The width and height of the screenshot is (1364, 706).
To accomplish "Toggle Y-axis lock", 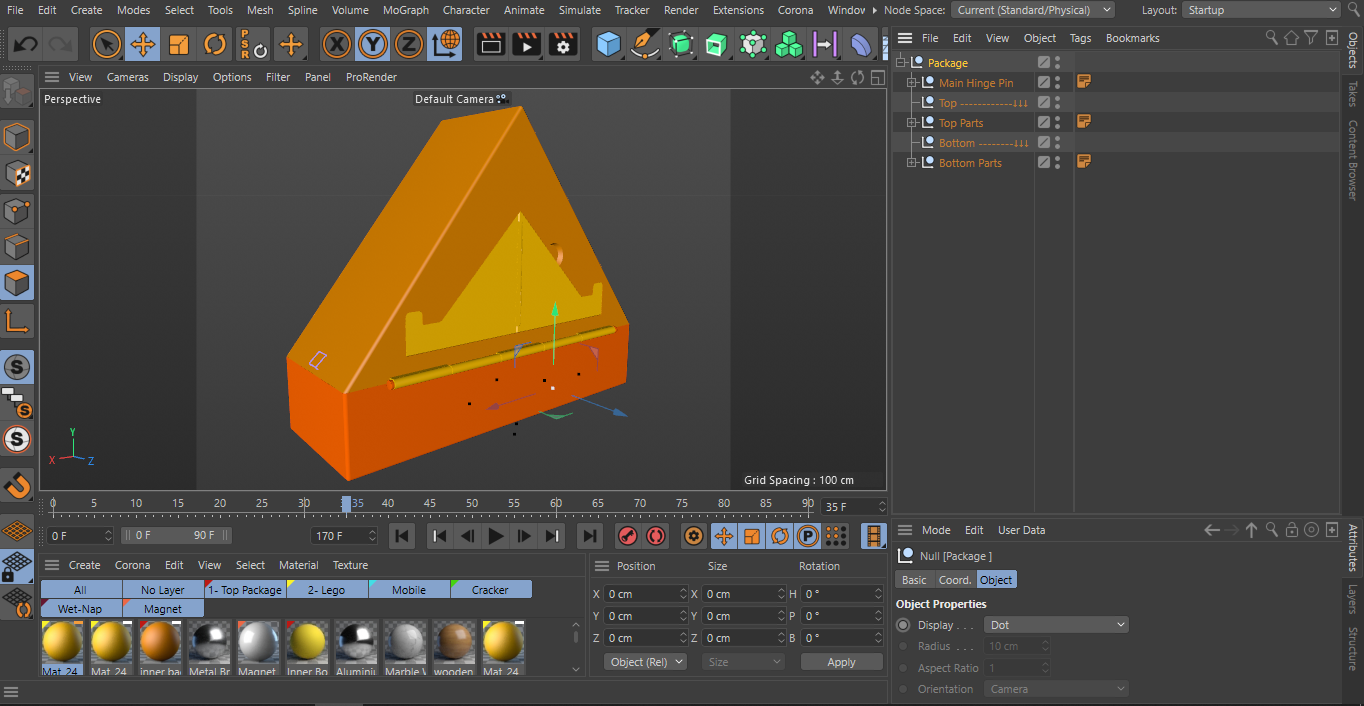I will click(373, 44).
